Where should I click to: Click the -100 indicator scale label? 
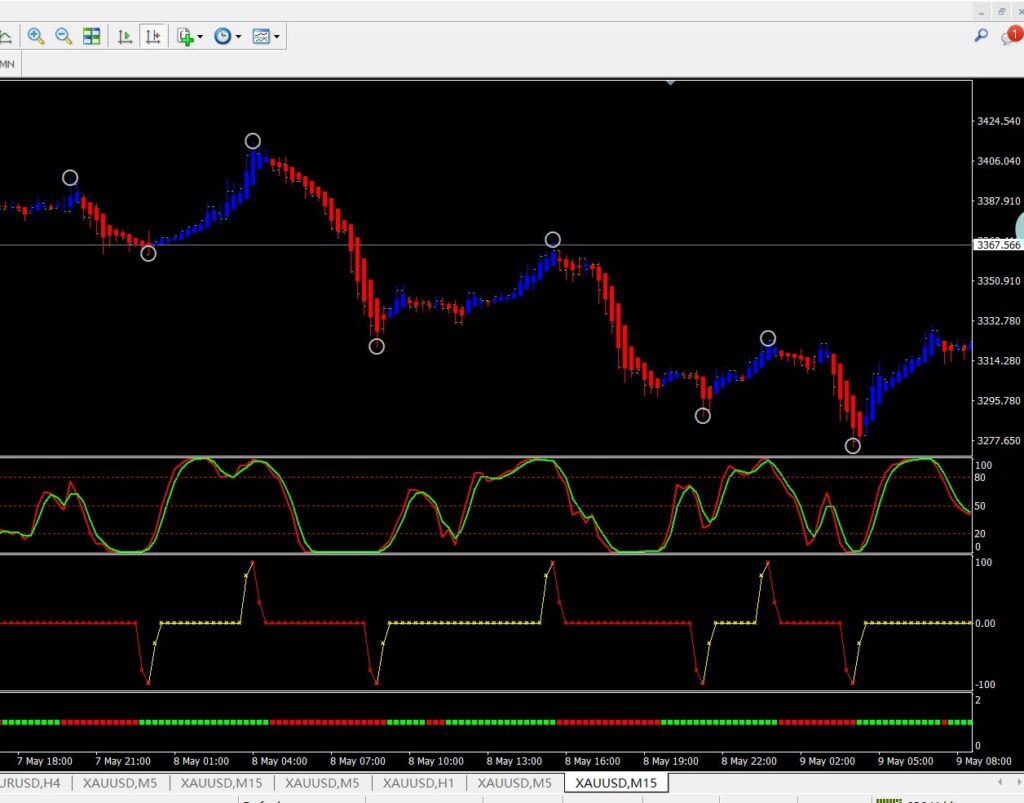[985, 685]
